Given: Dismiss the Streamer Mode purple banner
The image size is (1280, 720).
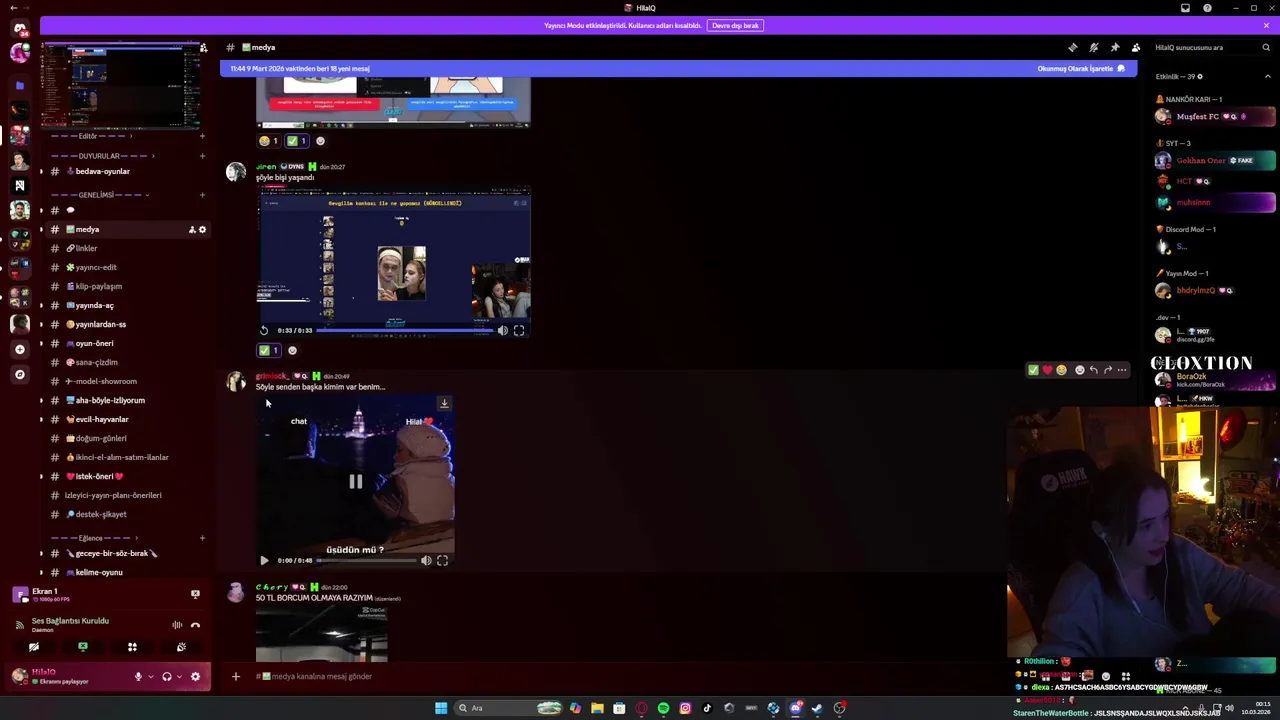Looking at the screenshot, I should tap(1266, 25).
